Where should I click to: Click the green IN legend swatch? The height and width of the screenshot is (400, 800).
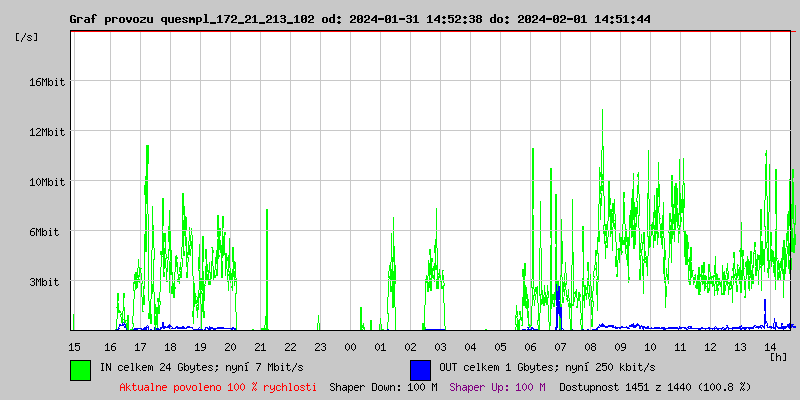pyautogui.click(x=80, y=369)
